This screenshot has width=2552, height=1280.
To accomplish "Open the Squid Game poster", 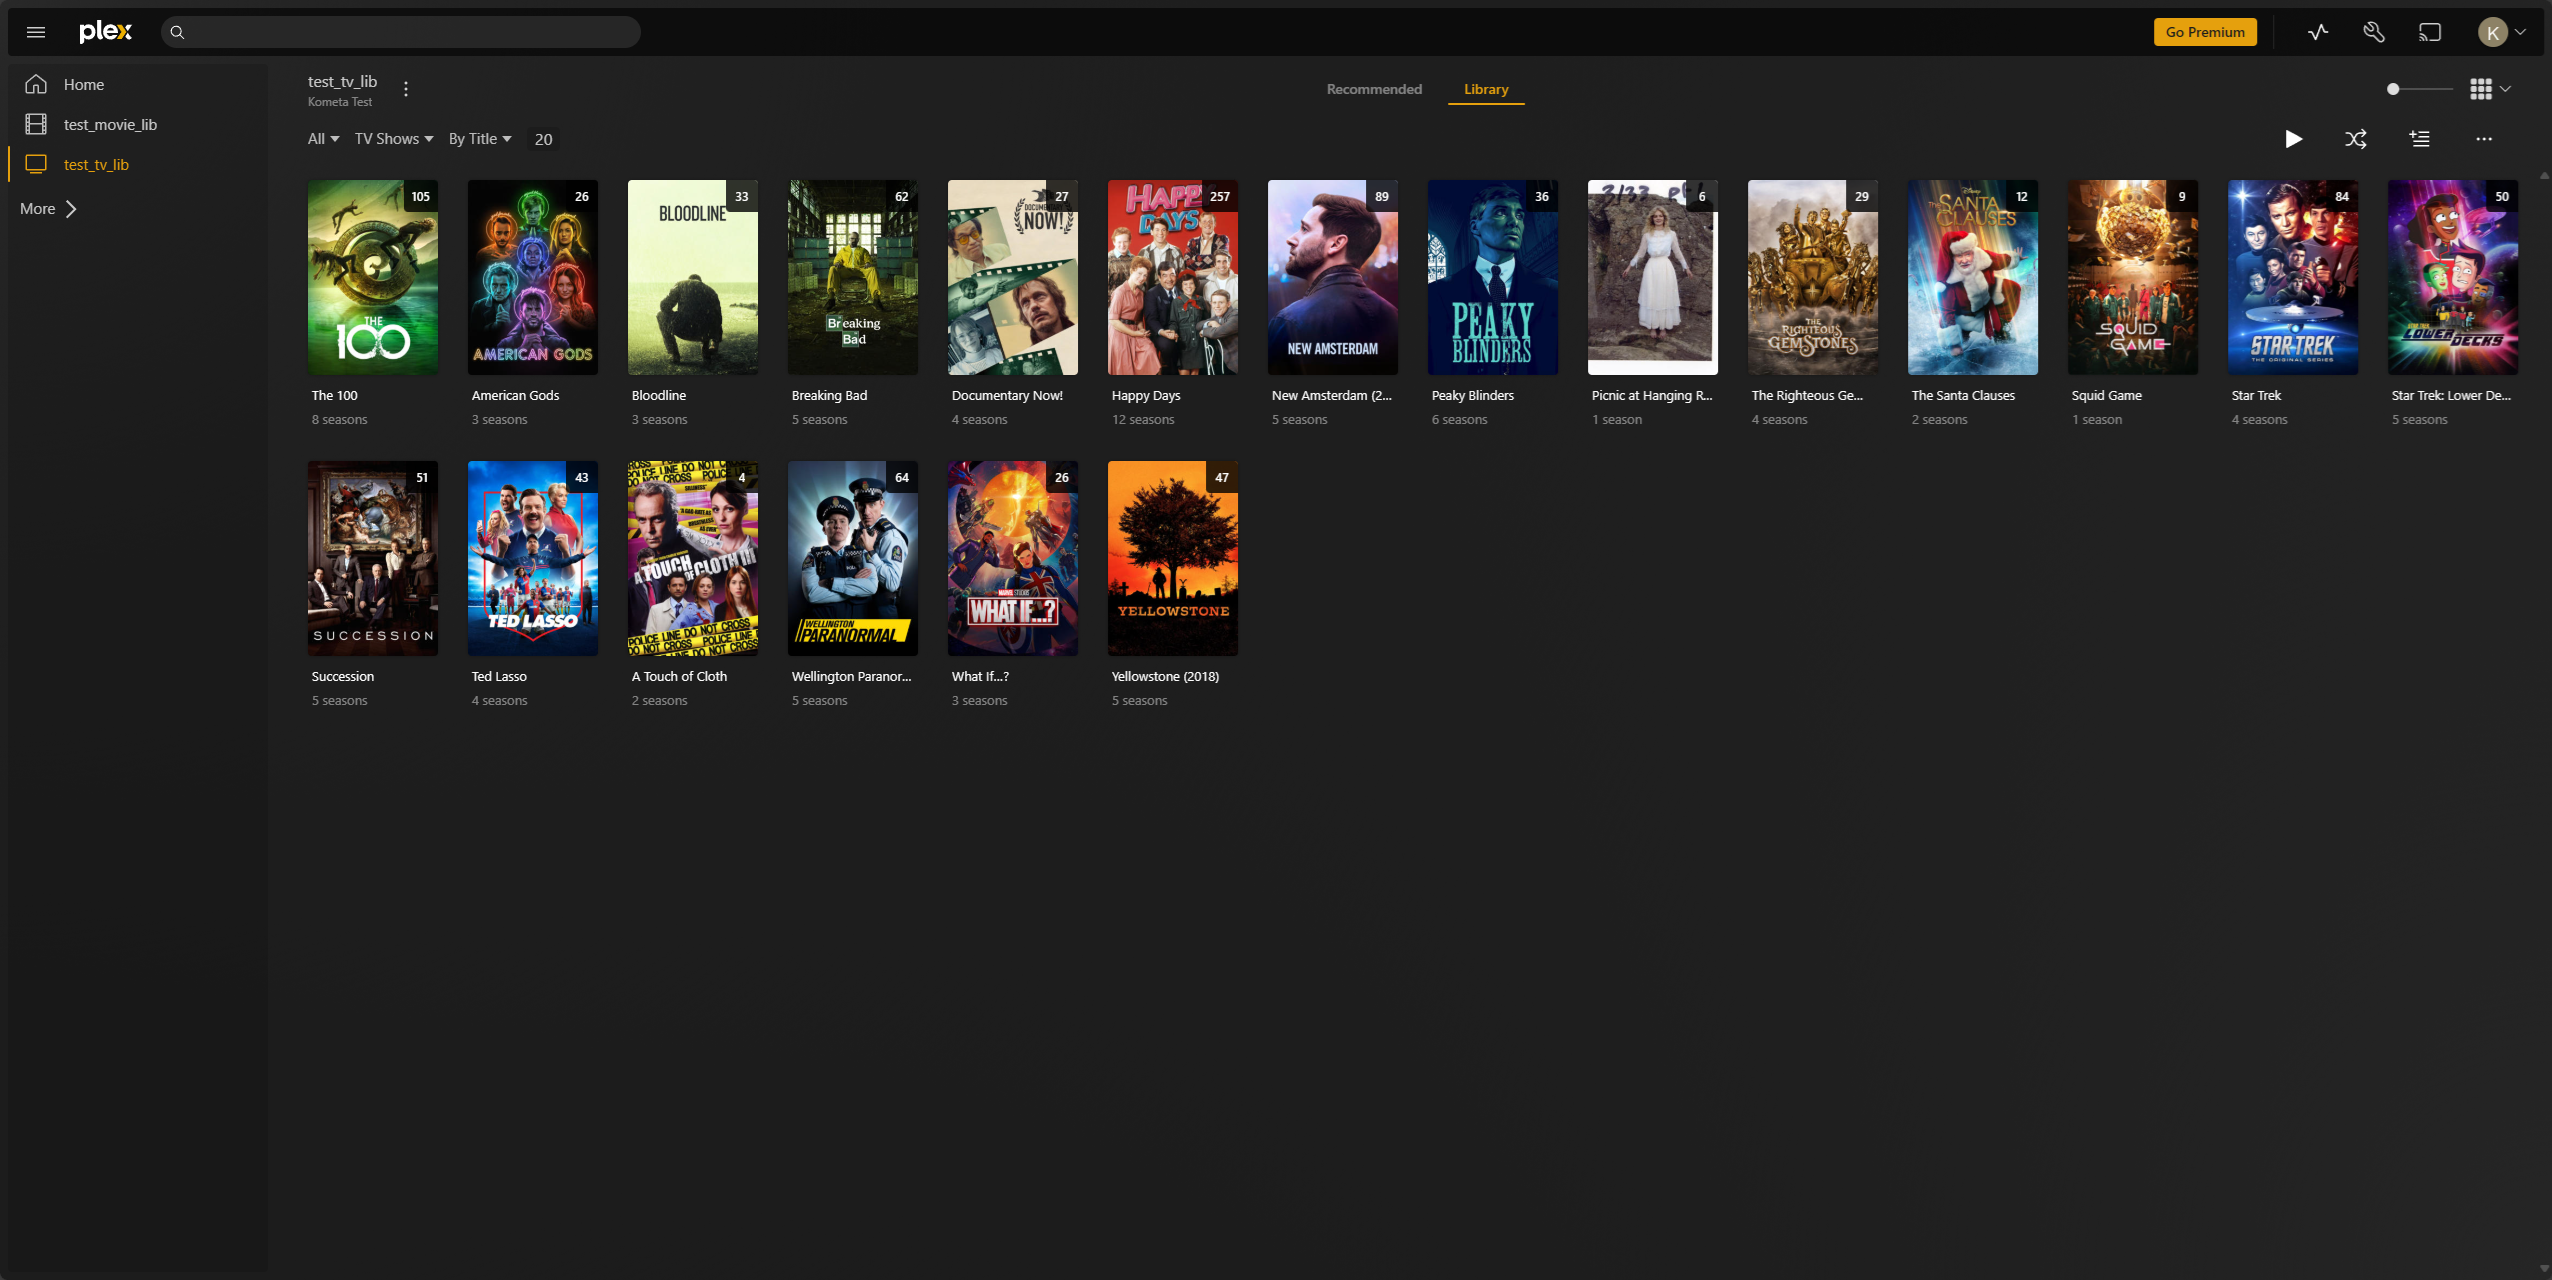I will (2133, 278).
